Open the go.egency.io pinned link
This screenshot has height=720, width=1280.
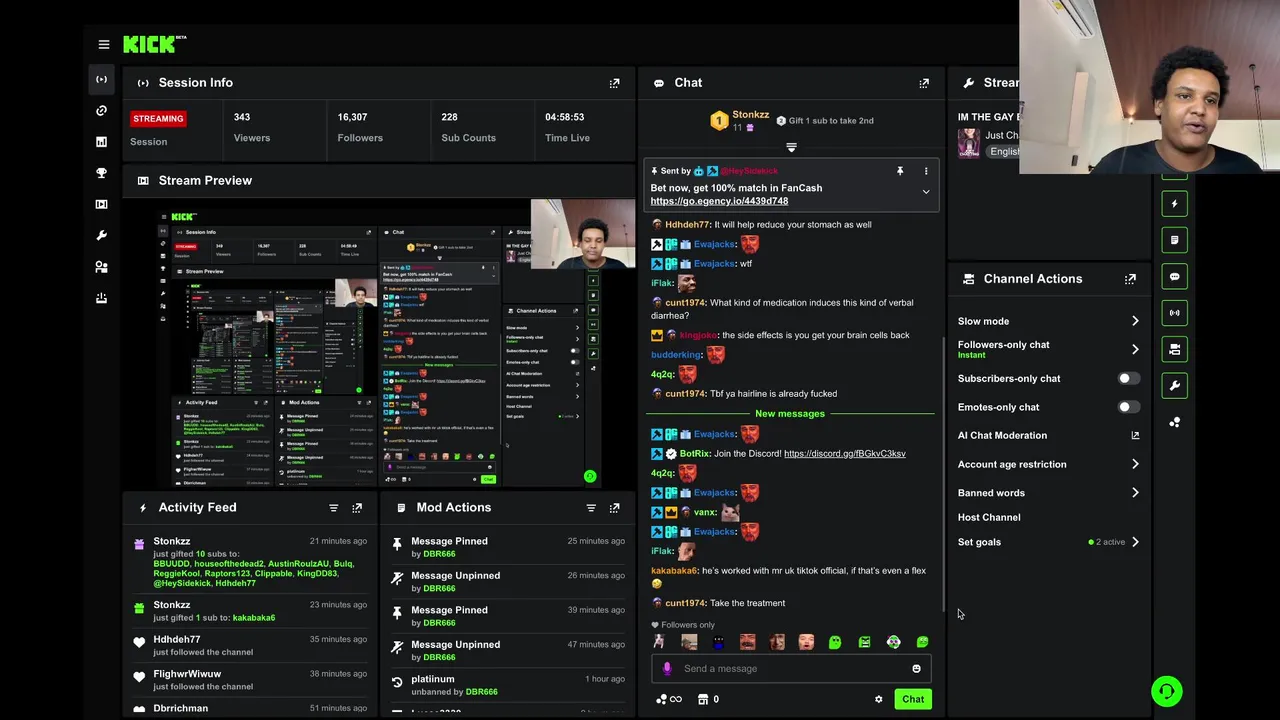(719, 201)
